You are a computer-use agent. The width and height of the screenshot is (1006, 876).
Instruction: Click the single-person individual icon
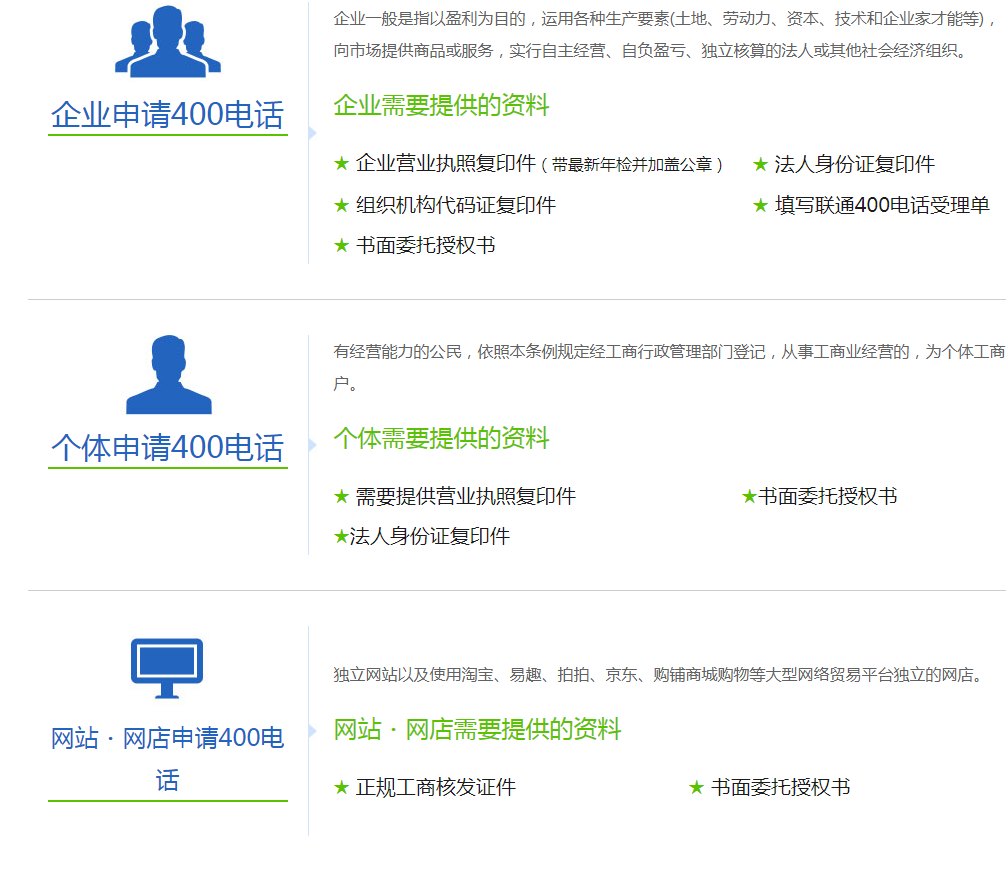tap(169, 374)
